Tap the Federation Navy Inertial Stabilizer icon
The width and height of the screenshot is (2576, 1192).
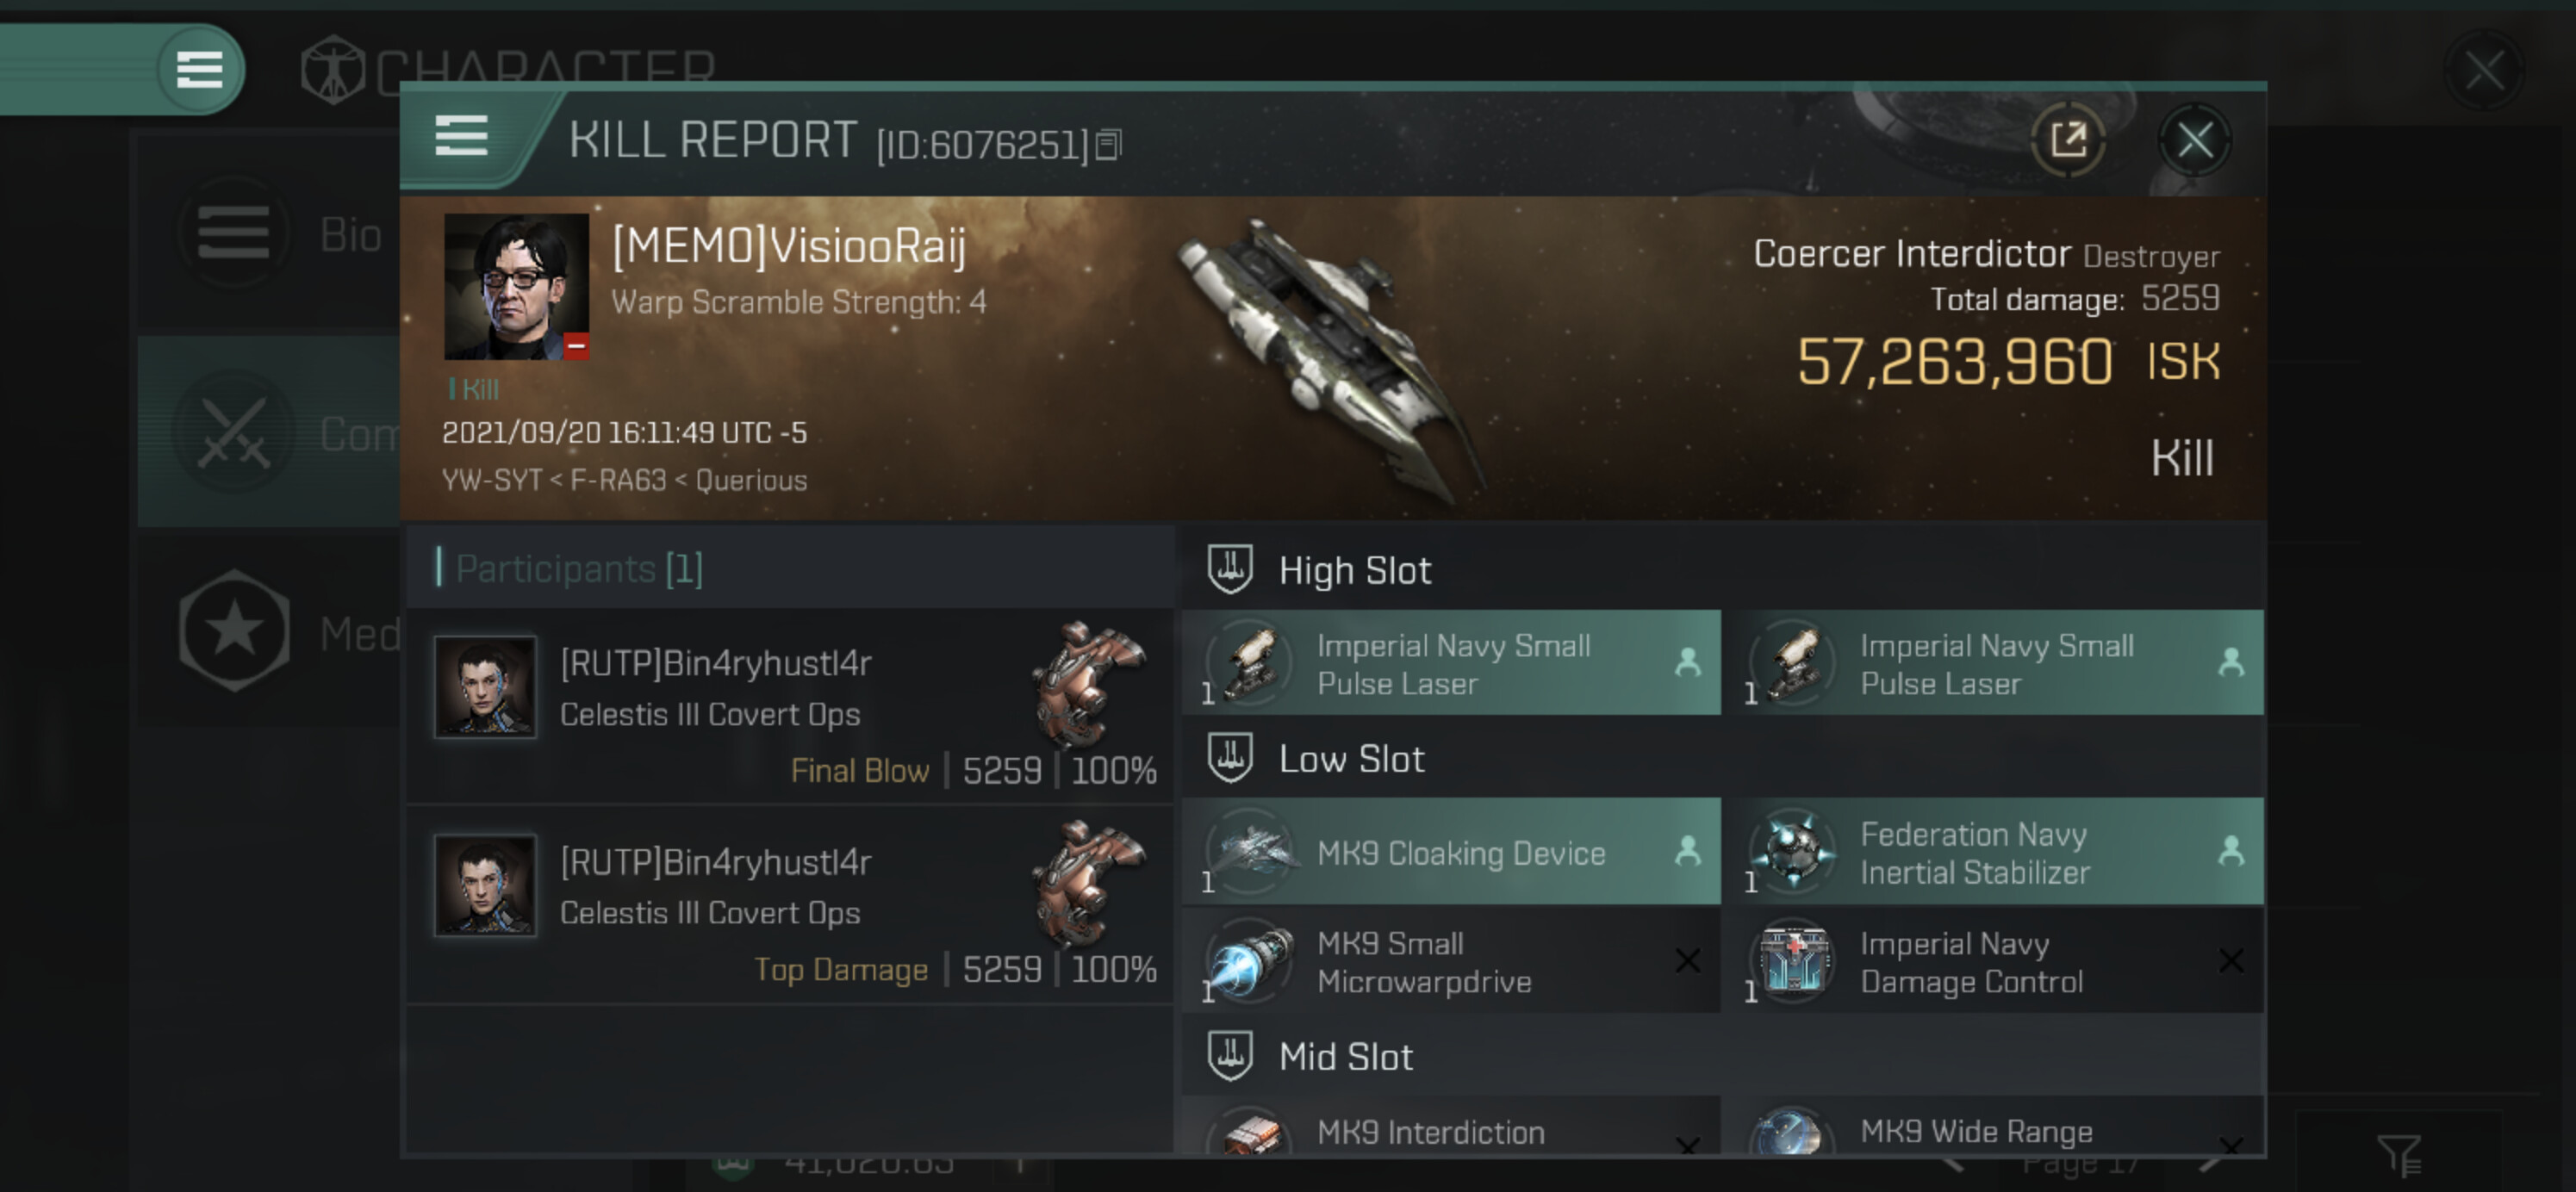[x=1793, y=852]
